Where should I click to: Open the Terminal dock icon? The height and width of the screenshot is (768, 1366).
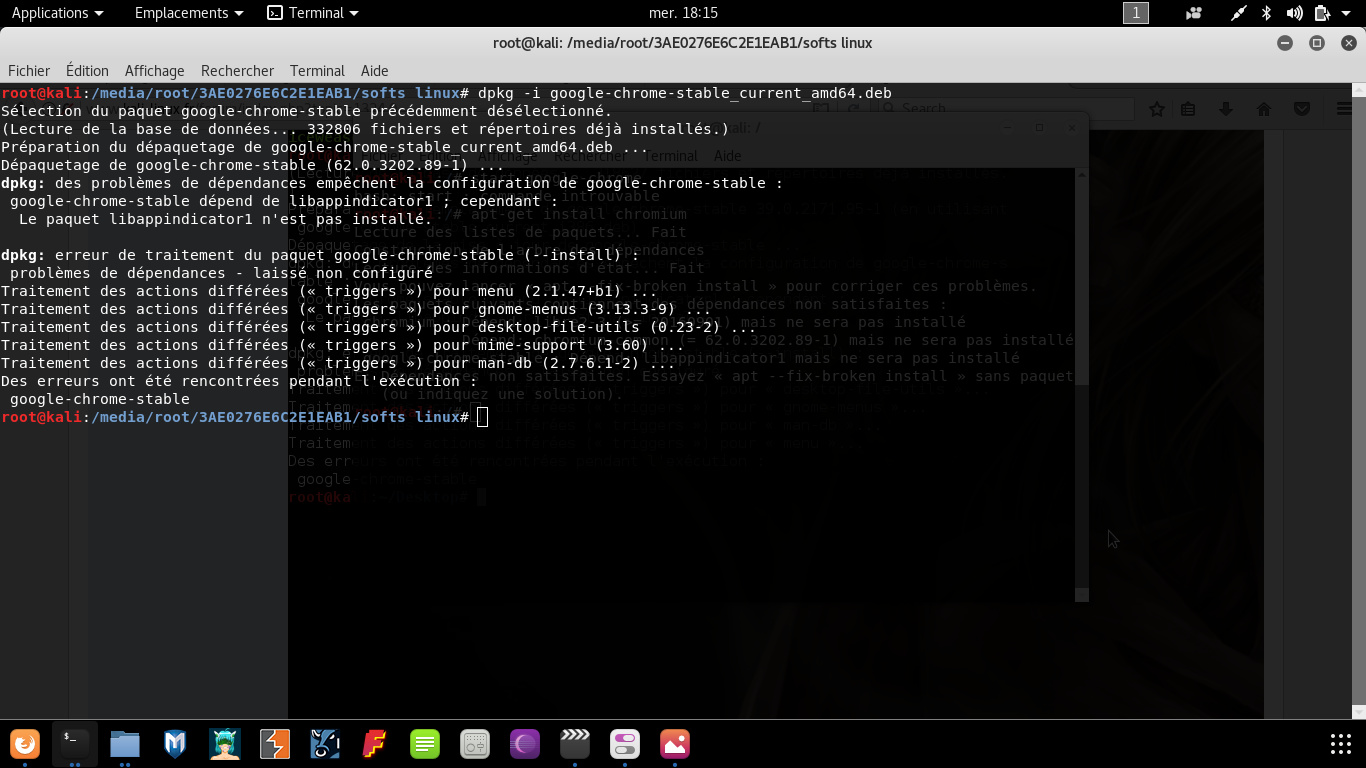click(75, 744)
